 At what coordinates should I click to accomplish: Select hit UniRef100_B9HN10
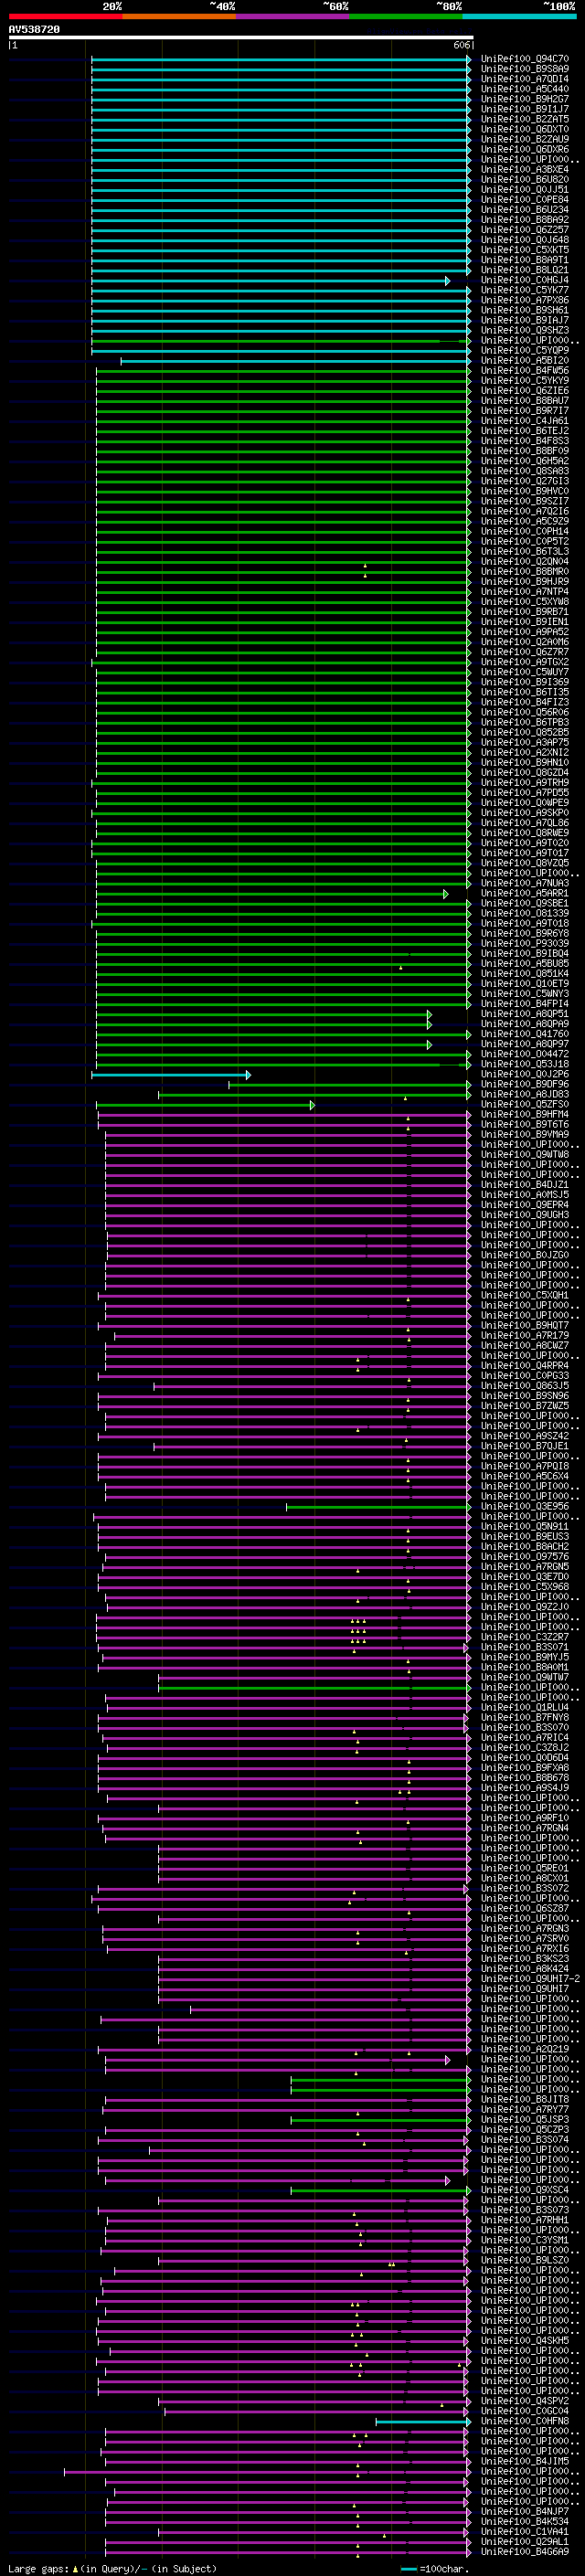[525, 762]
